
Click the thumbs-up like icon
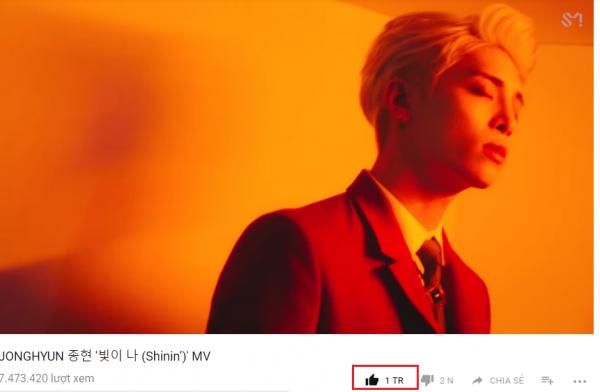(372, 380)
